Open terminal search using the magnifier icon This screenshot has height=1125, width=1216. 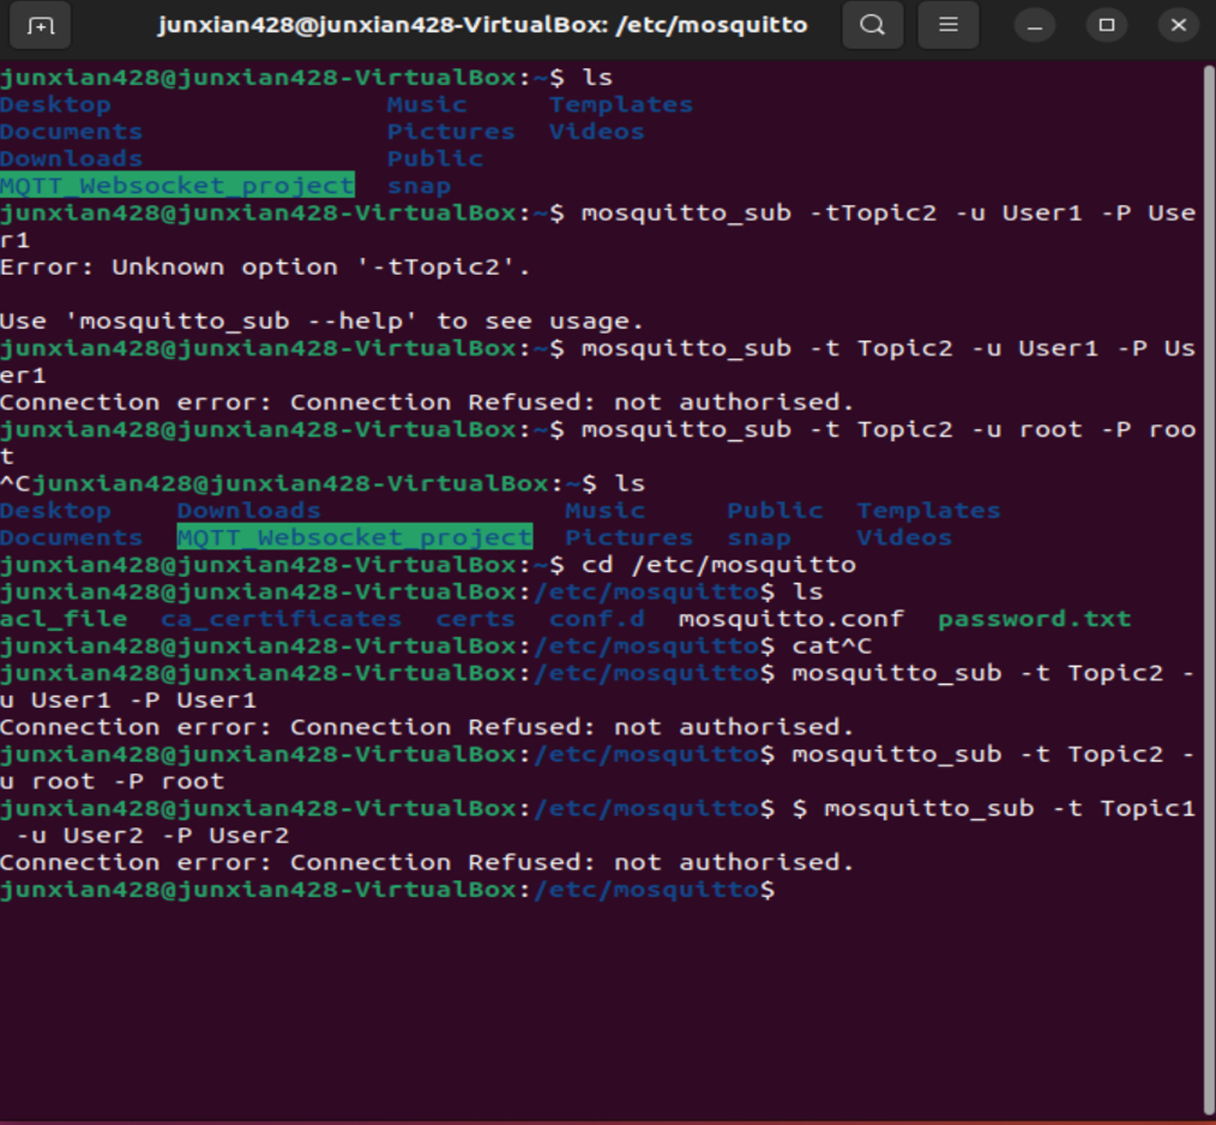coord(872,26)
